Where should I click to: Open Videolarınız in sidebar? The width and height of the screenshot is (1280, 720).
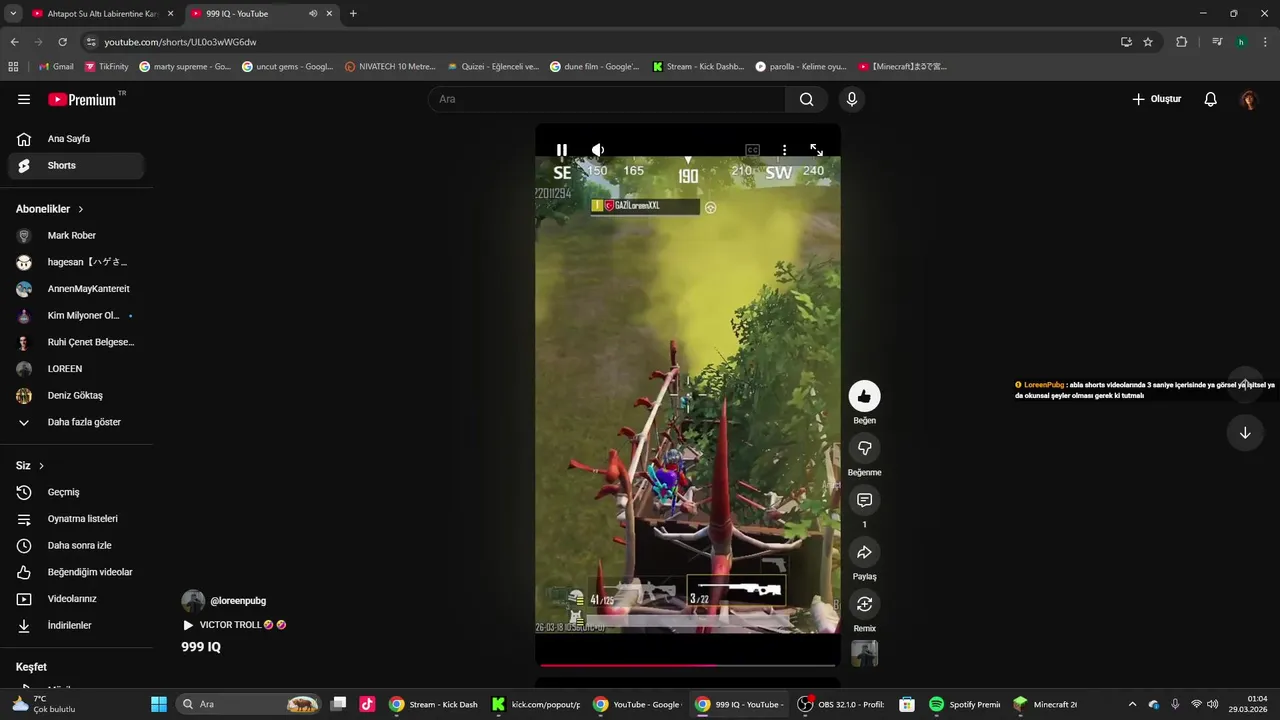[76, 599]
